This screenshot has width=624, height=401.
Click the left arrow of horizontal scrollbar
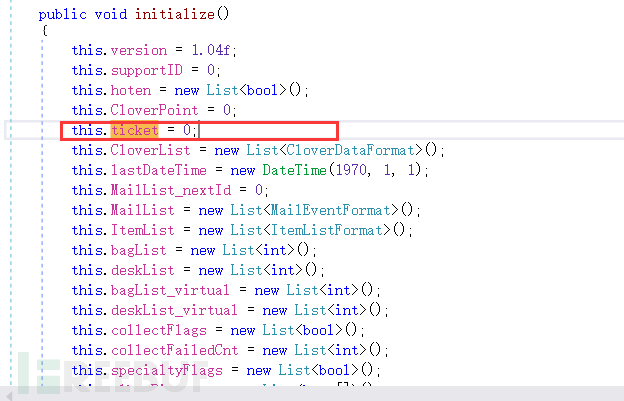click(9, 396)
